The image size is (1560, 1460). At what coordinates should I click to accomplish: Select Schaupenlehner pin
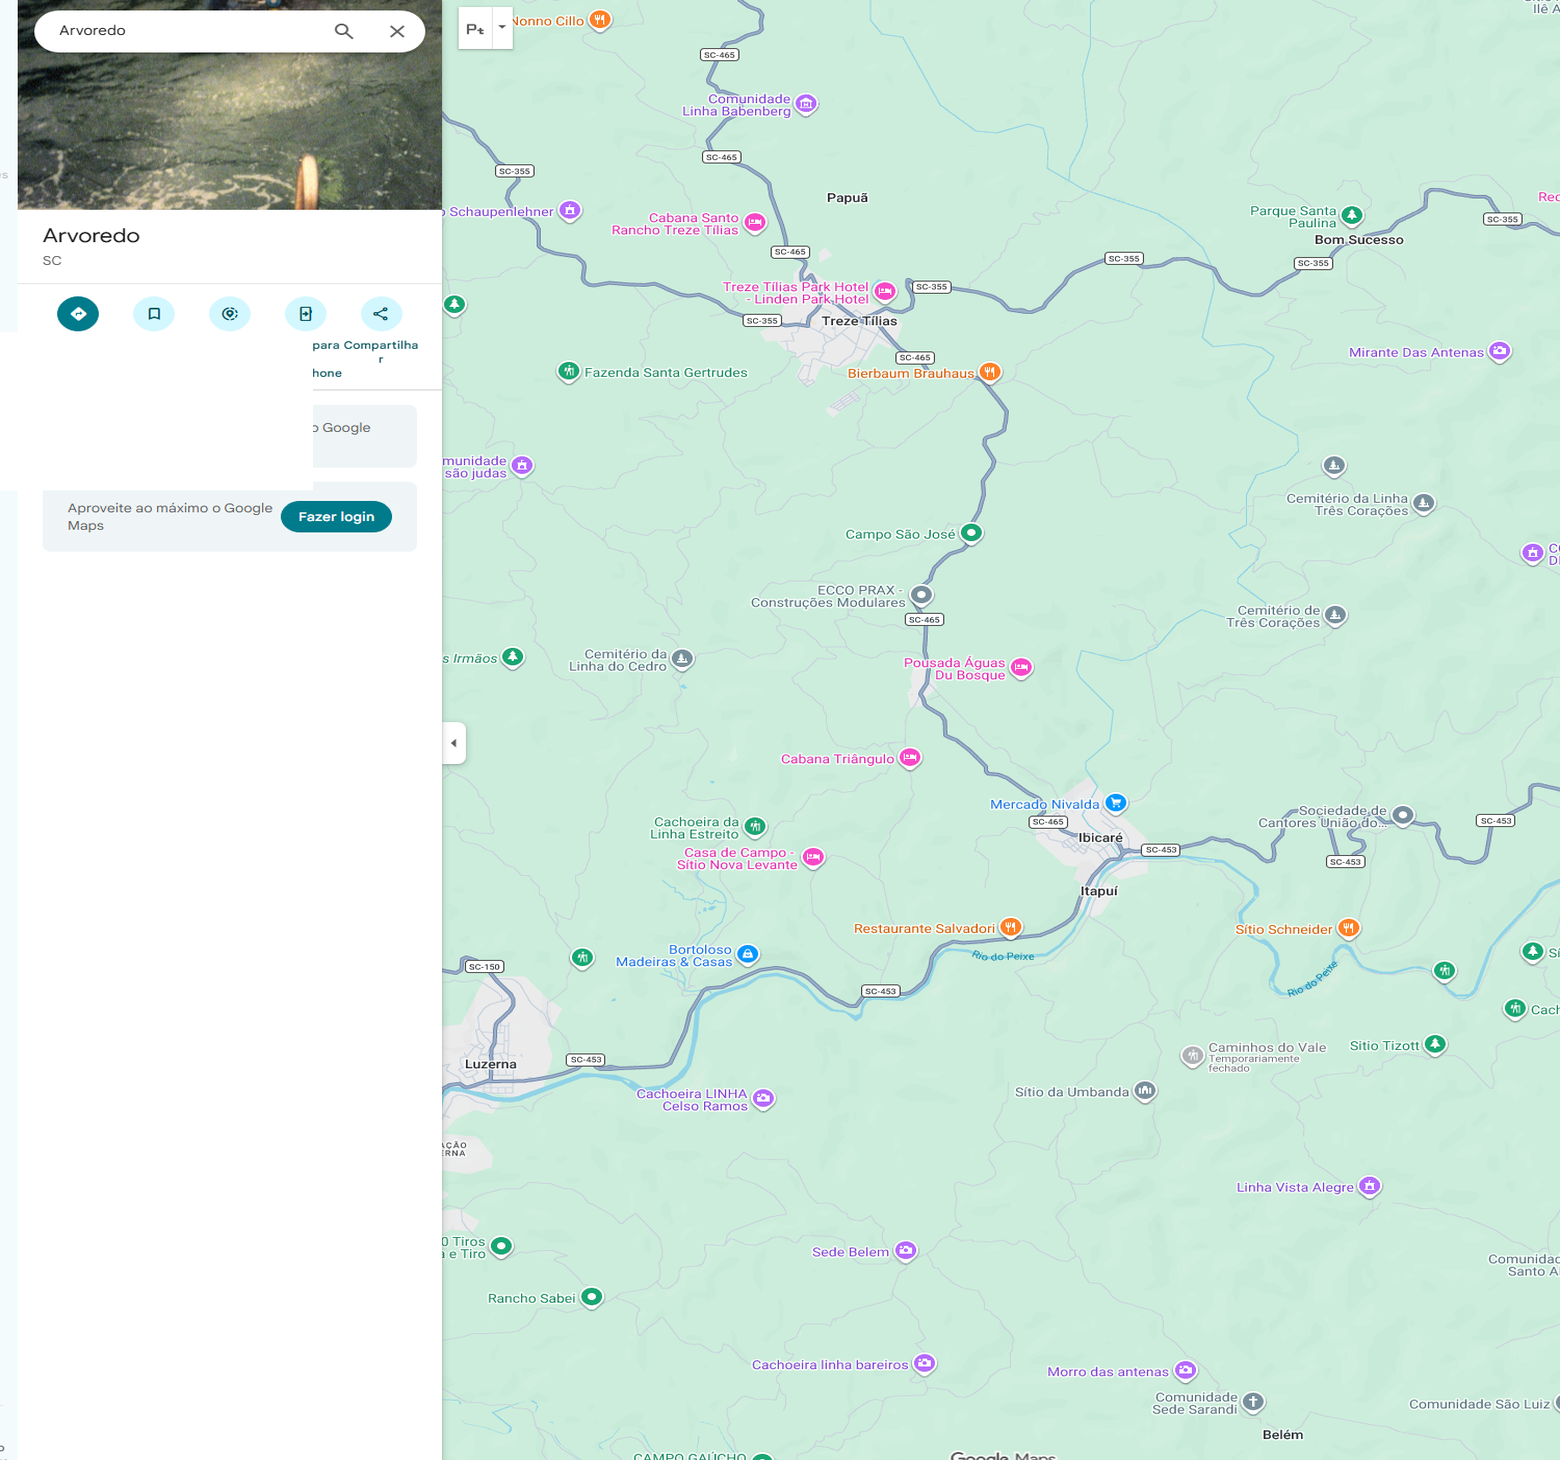click(570, 211)
